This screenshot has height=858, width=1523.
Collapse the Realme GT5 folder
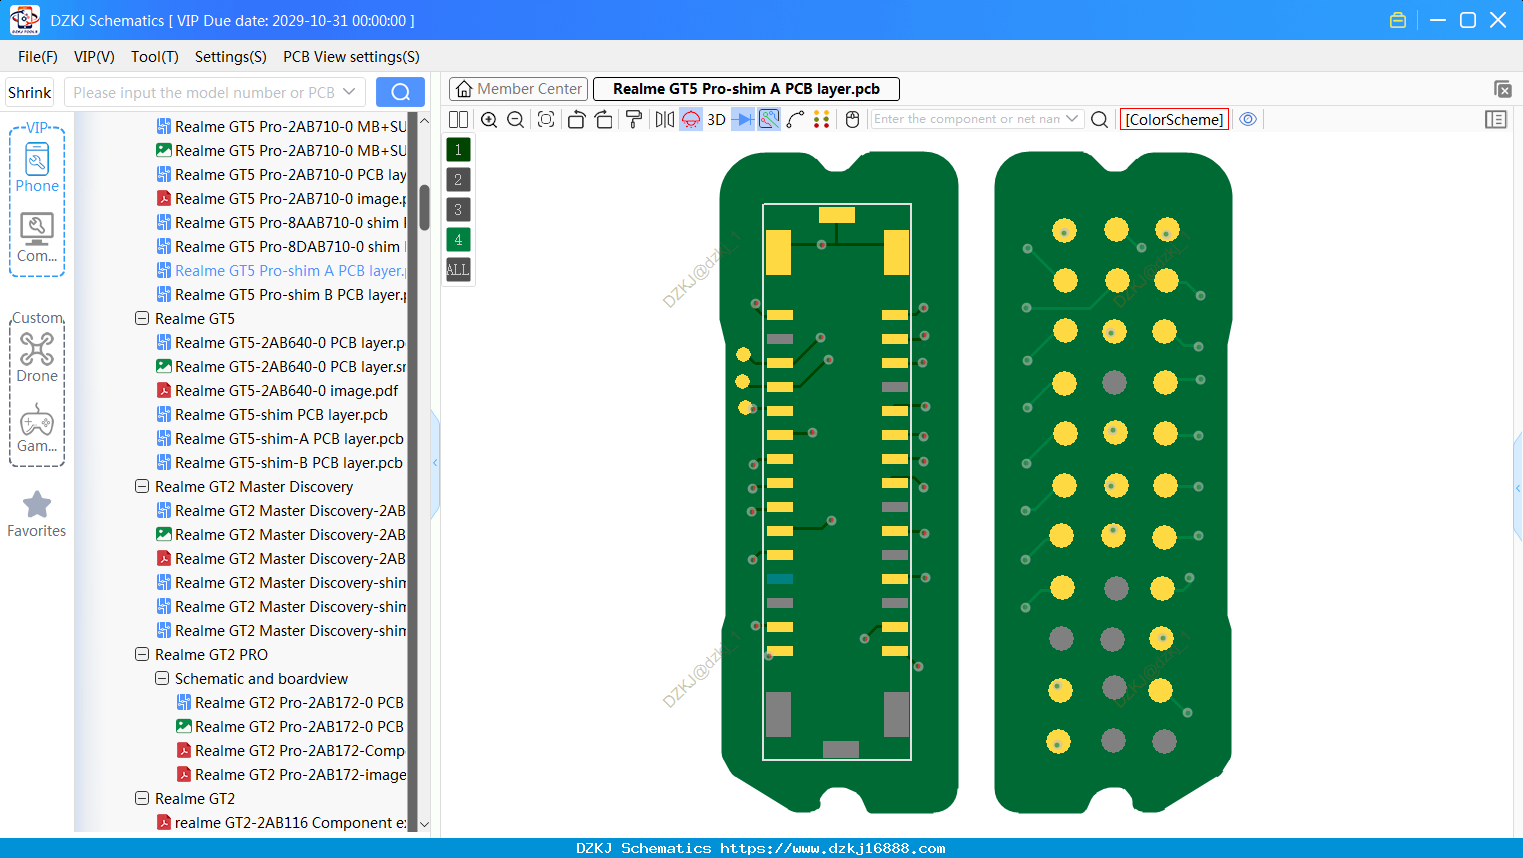[141, 319]
